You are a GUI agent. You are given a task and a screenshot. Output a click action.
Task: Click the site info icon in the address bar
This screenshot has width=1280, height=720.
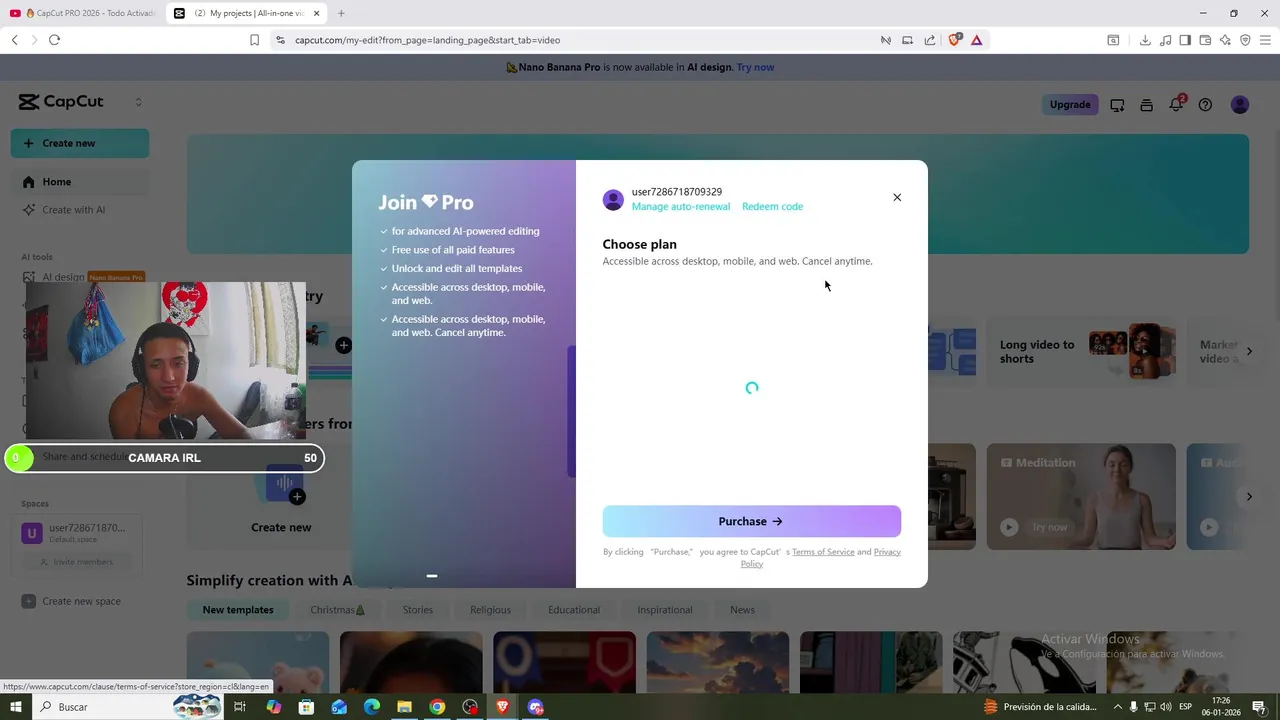click(x=280, y=40)
